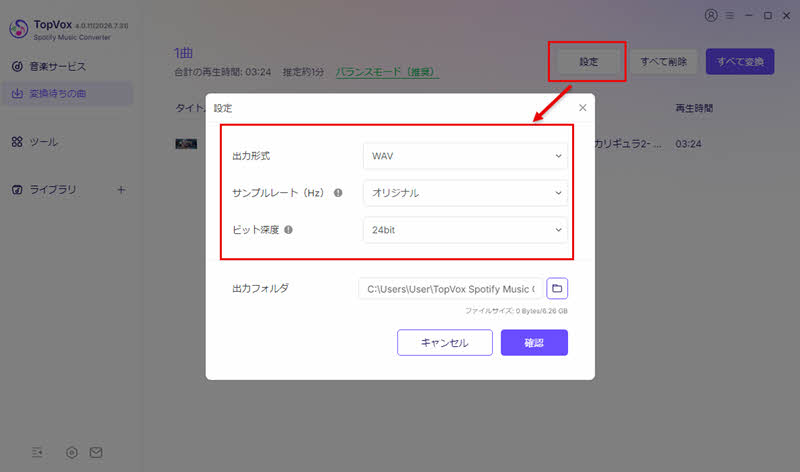The width and height of the screenshot is (800, 472).
Task: Click the song thumbnail in the list
Action: tap(186, 144)
